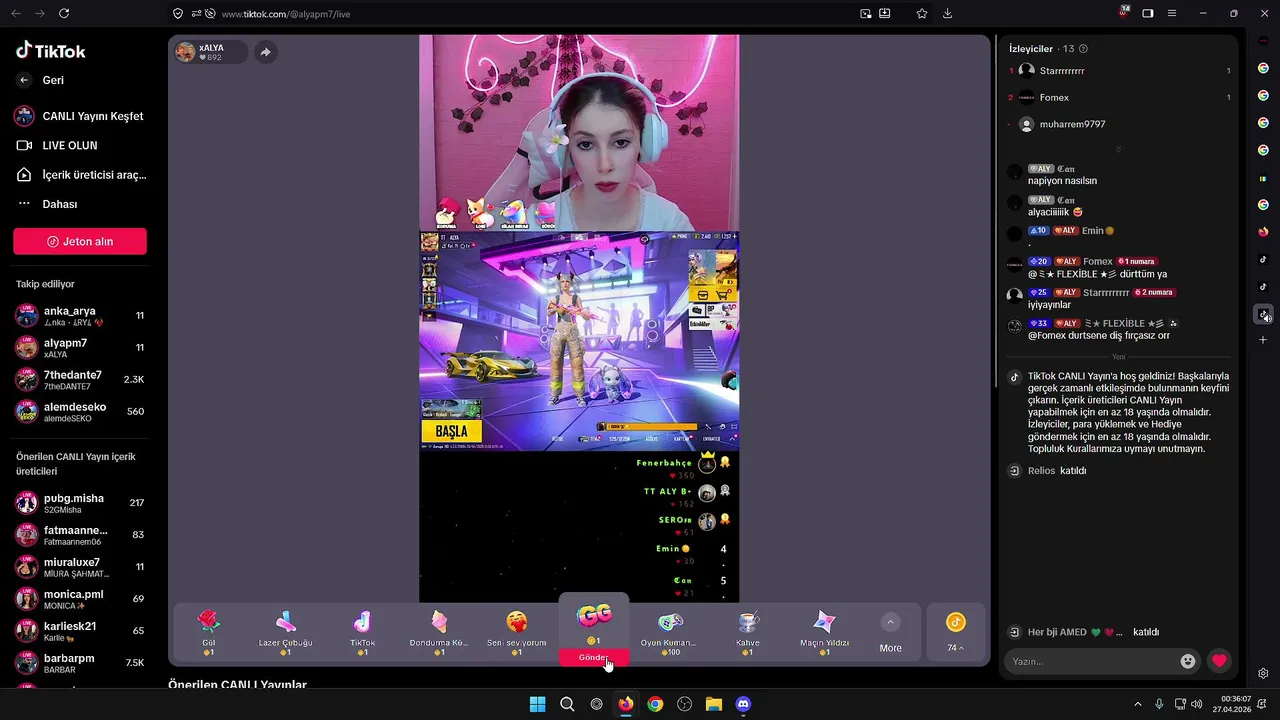Viewport: 1280px width, 720px height.
Task: Open Discord from the taskbar
Action: click(743, 704)
